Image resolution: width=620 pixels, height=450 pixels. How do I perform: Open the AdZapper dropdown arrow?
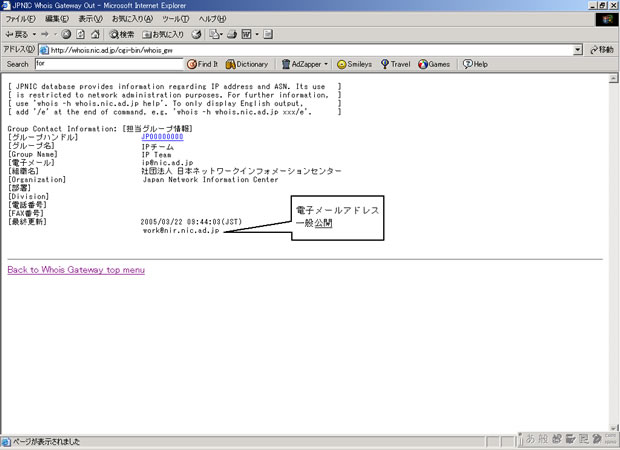pos(326,64)
